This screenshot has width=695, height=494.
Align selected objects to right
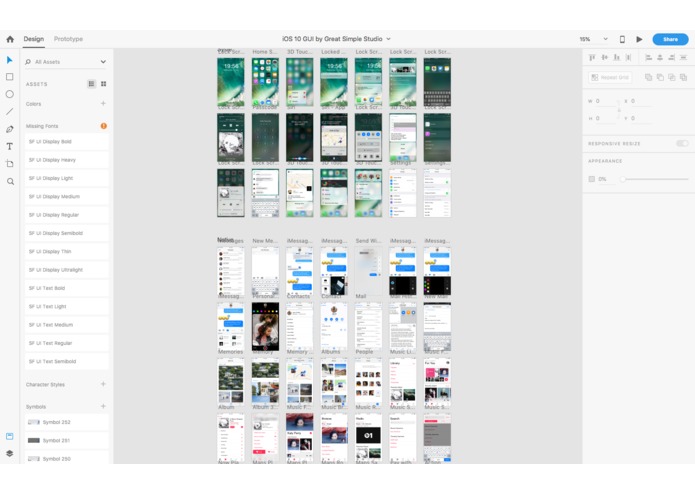click(x=672, y=58)
